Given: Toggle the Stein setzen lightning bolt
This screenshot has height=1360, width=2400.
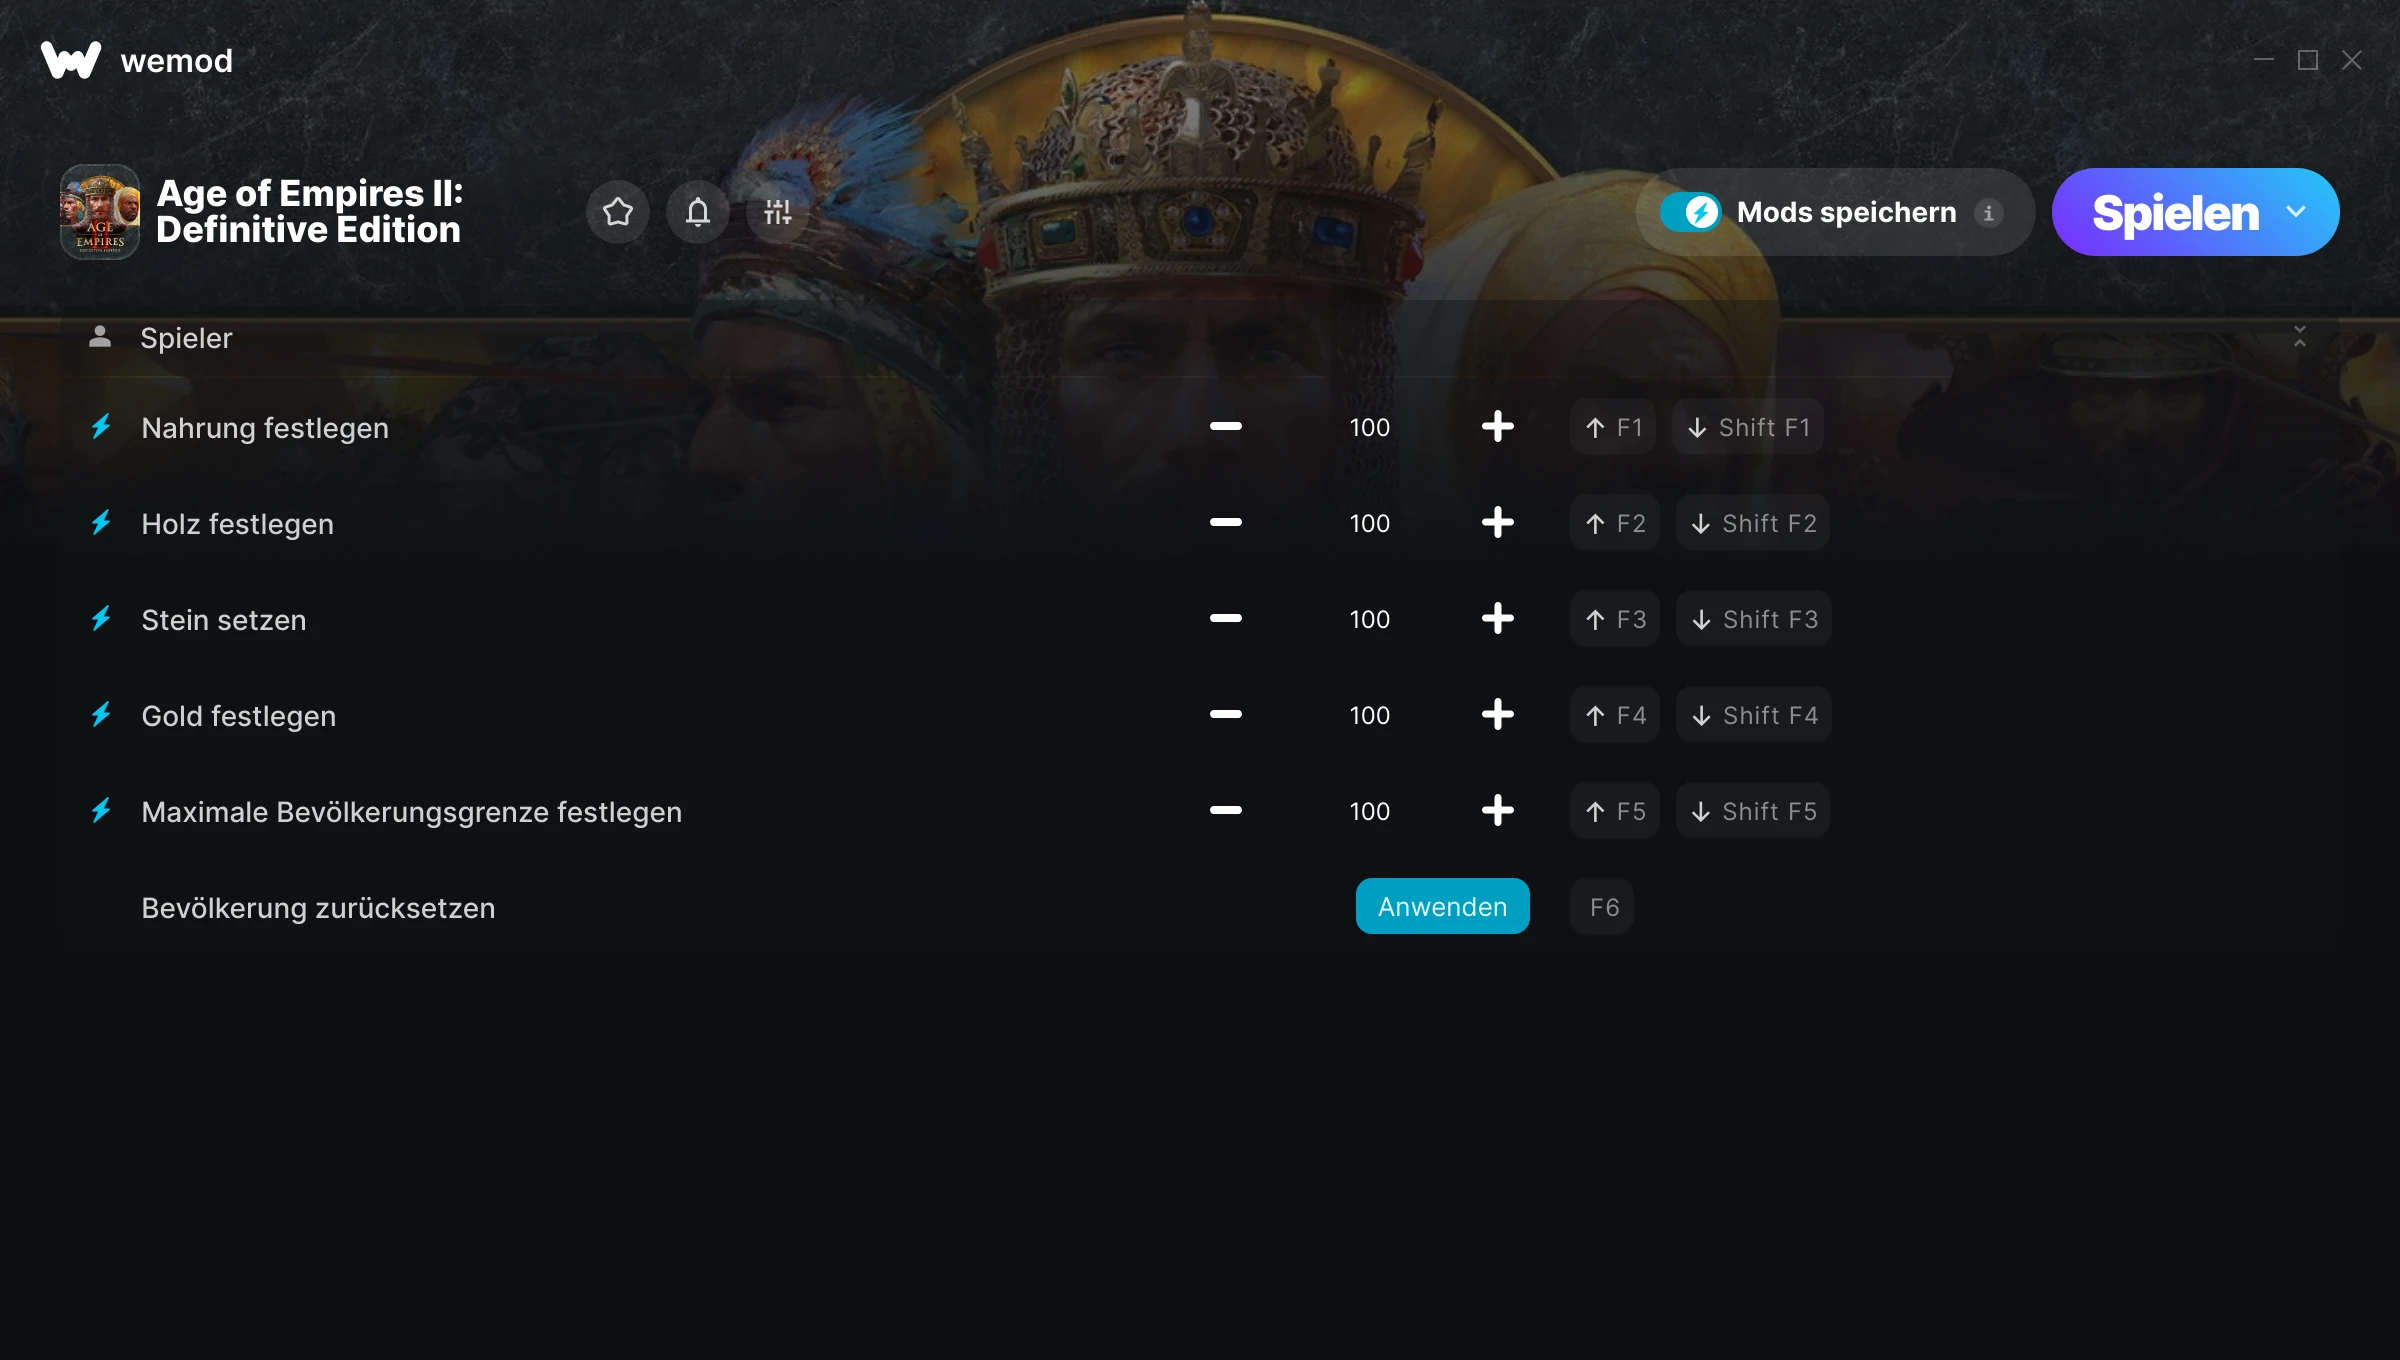Looking at the screenshot, I should point(101,619).
